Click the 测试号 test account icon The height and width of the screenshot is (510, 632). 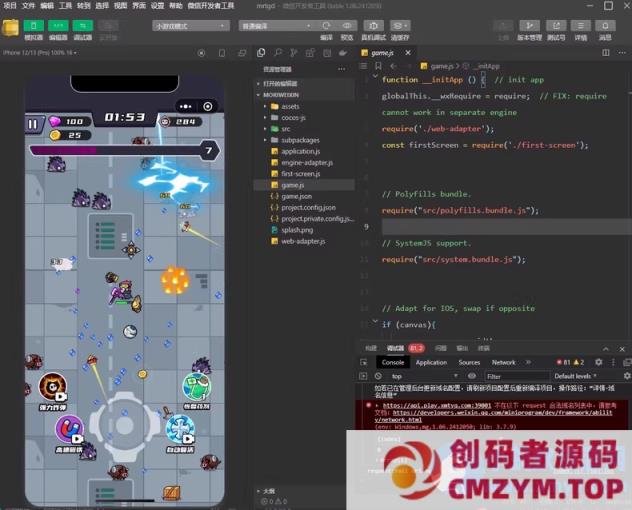coord(556,25)
